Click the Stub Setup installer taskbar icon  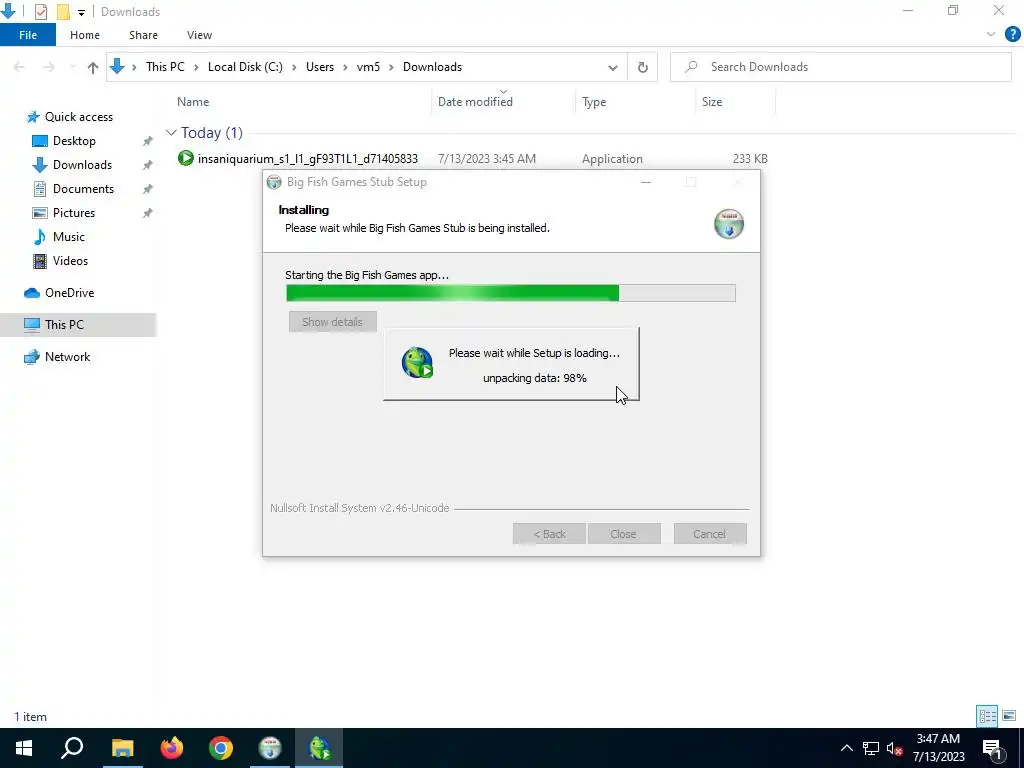(270, 748)
